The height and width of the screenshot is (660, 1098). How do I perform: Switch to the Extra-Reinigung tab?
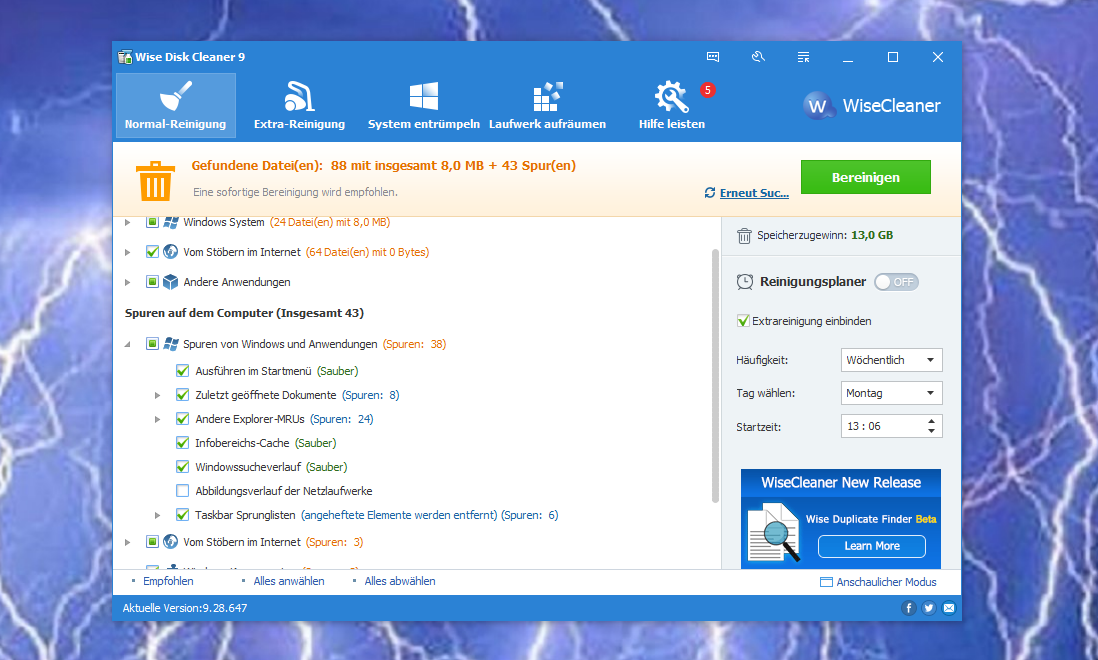coord(300,105)
